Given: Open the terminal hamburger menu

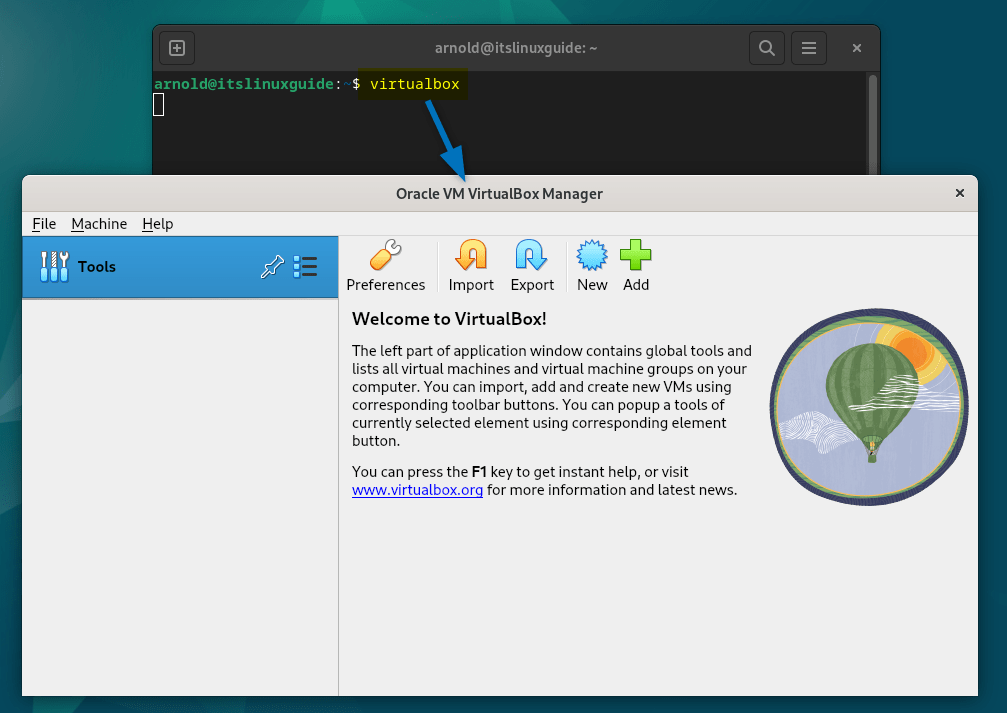Looking at the screenshot, I should [808, 47].
